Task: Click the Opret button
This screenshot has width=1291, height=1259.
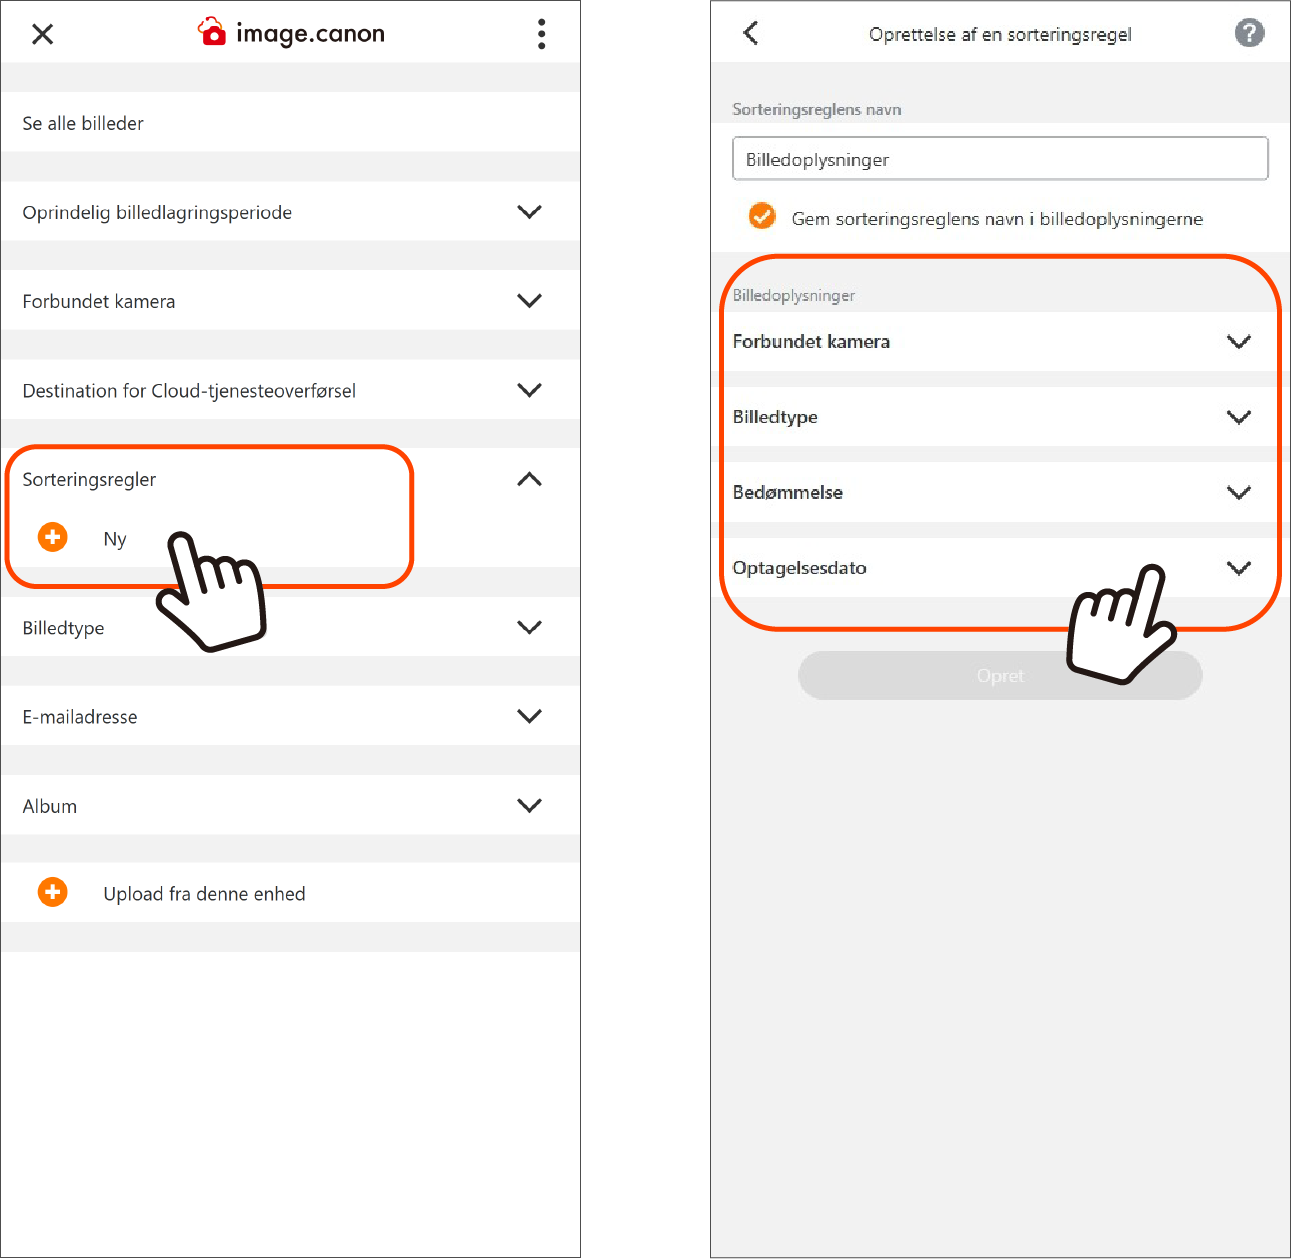Action: pos(1000,676)
